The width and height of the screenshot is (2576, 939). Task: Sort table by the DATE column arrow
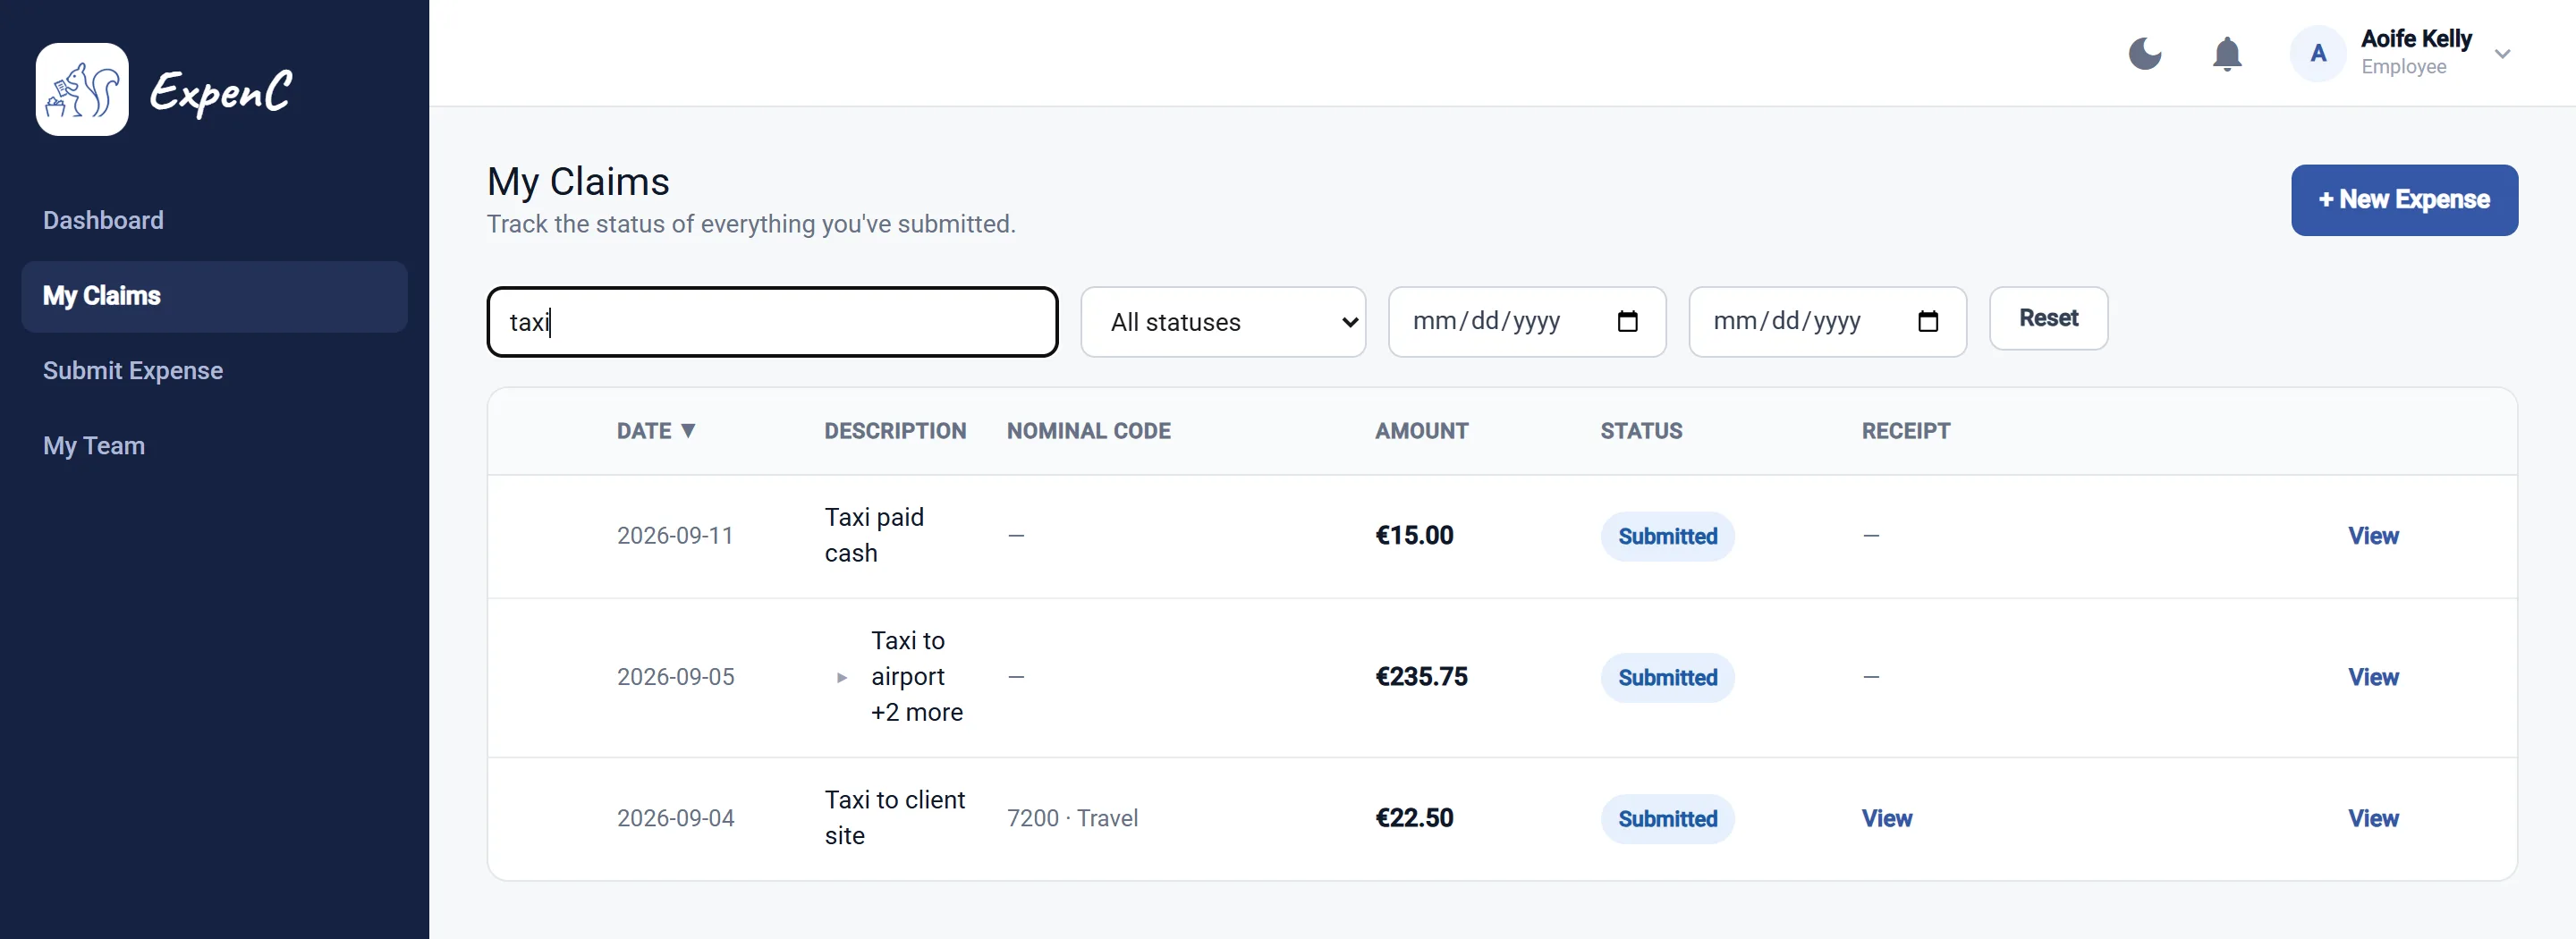pyautogui.click(x=688, y=431)
